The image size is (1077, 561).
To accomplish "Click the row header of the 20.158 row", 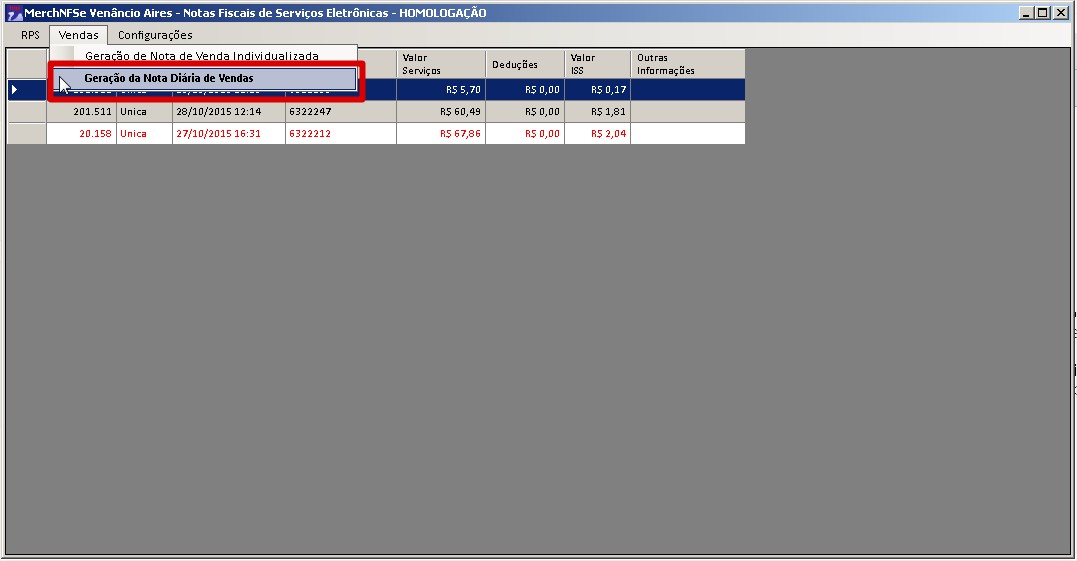I will [x=26, y=134].
